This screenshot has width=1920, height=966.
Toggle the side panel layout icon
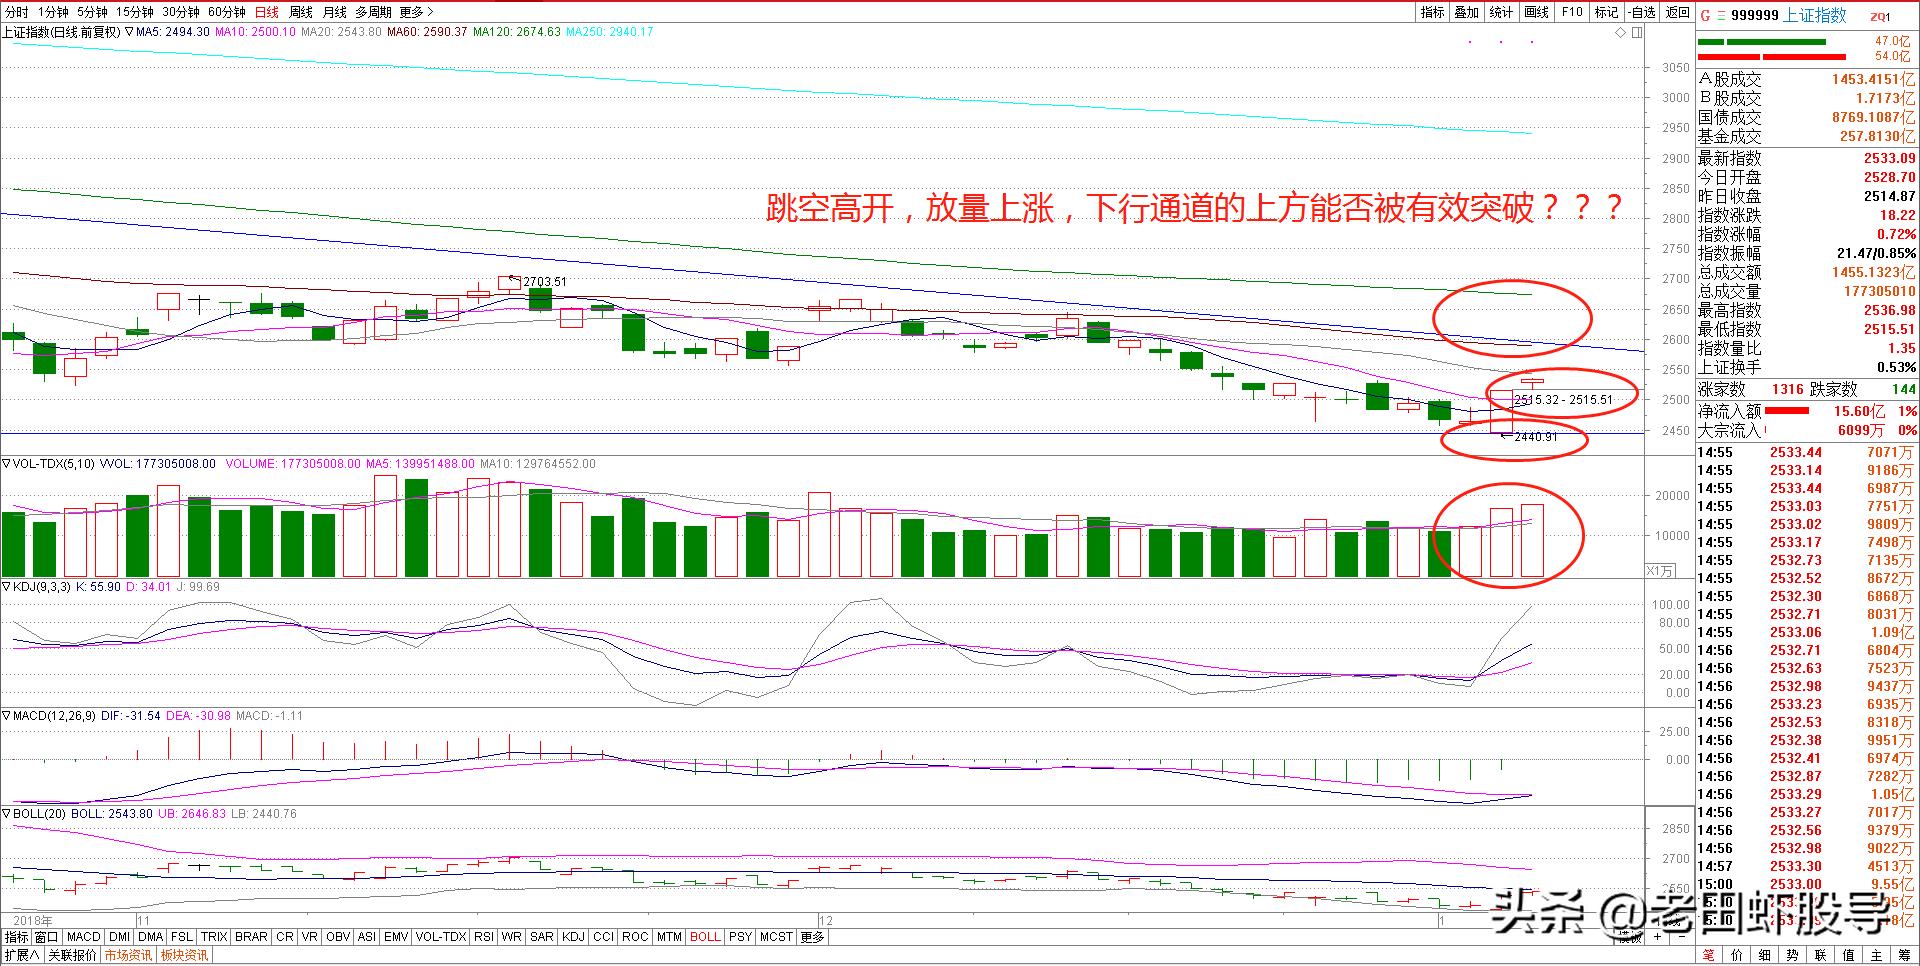coord(1637,32)
